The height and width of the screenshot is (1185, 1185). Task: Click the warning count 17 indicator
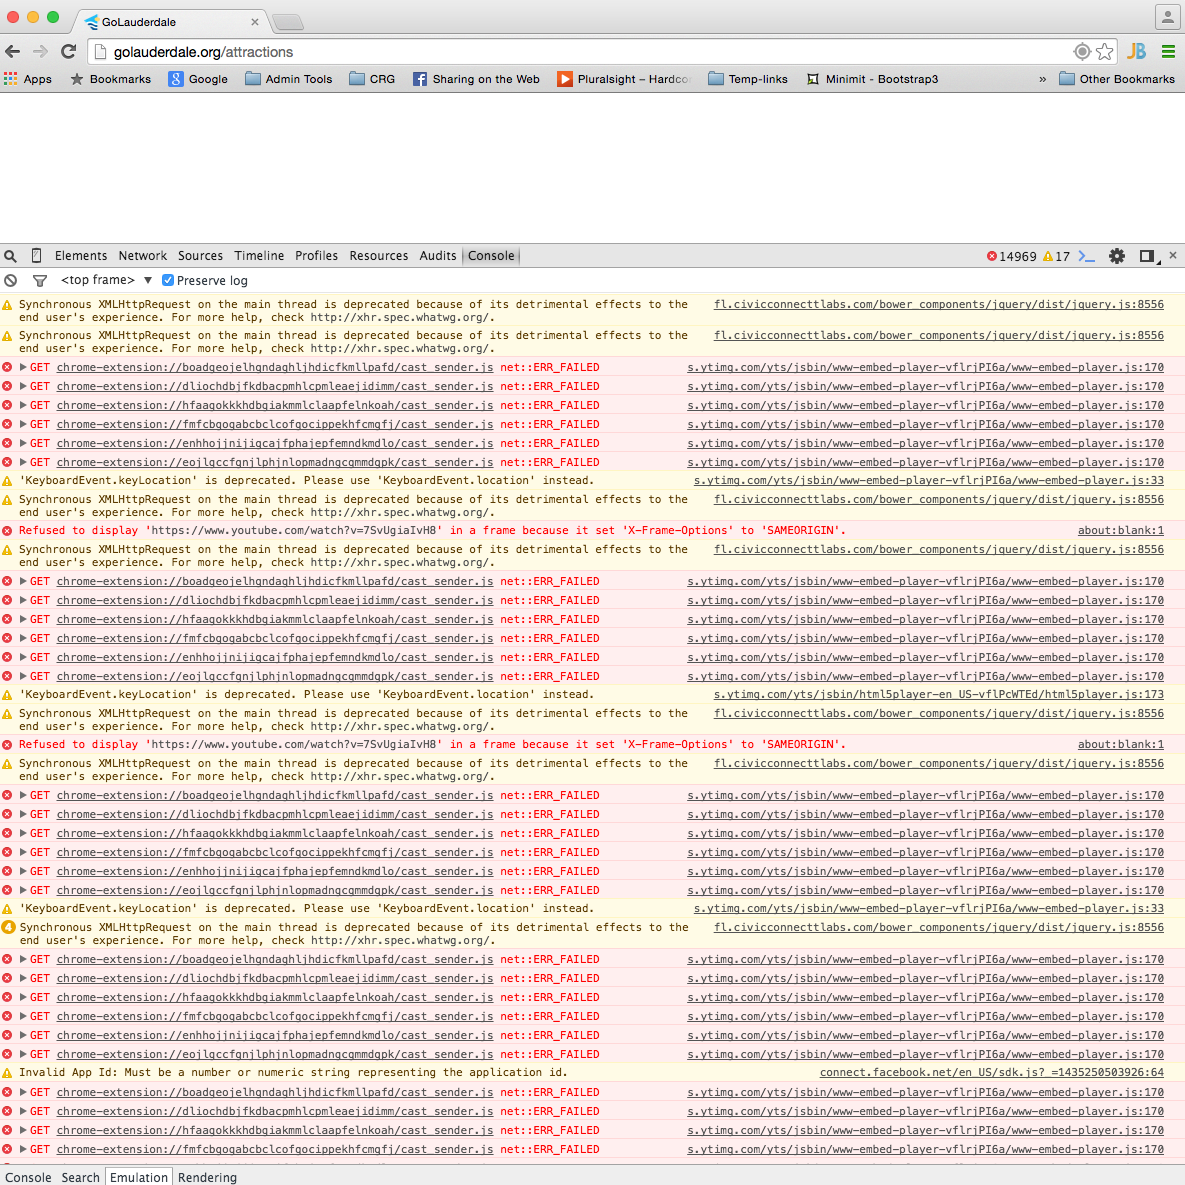coord(1056,256)
